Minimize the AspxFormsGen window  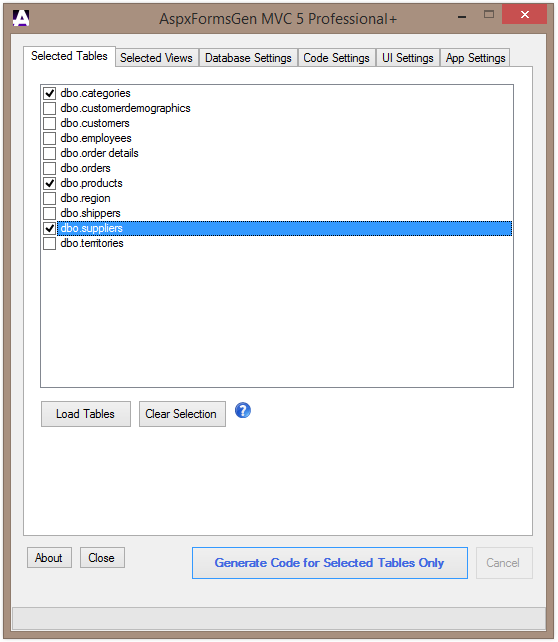[x=462, y=17]
